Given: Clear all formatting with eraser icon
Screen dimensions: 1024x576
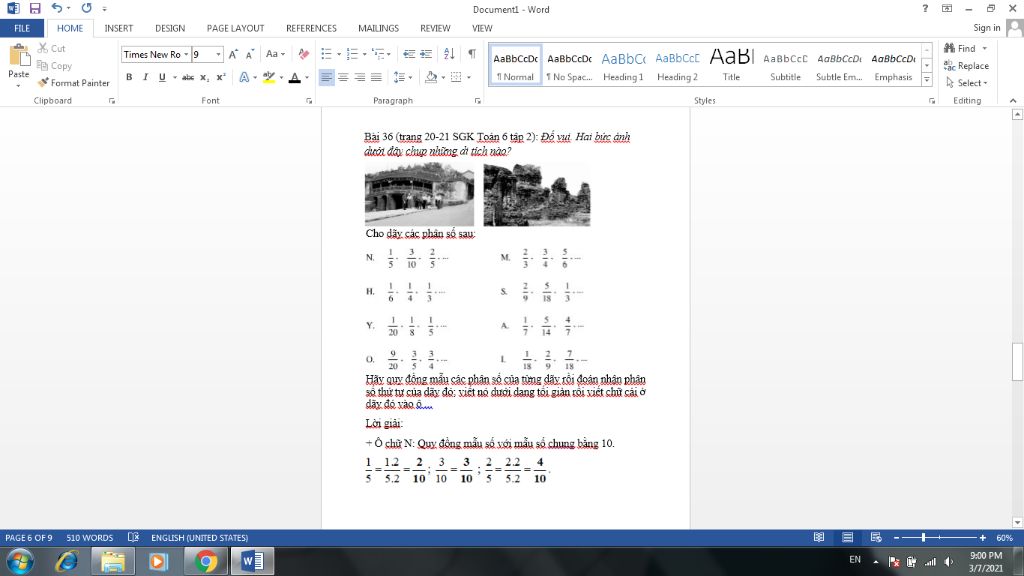Looking at the screenshot, I should (x=304, y=54).
